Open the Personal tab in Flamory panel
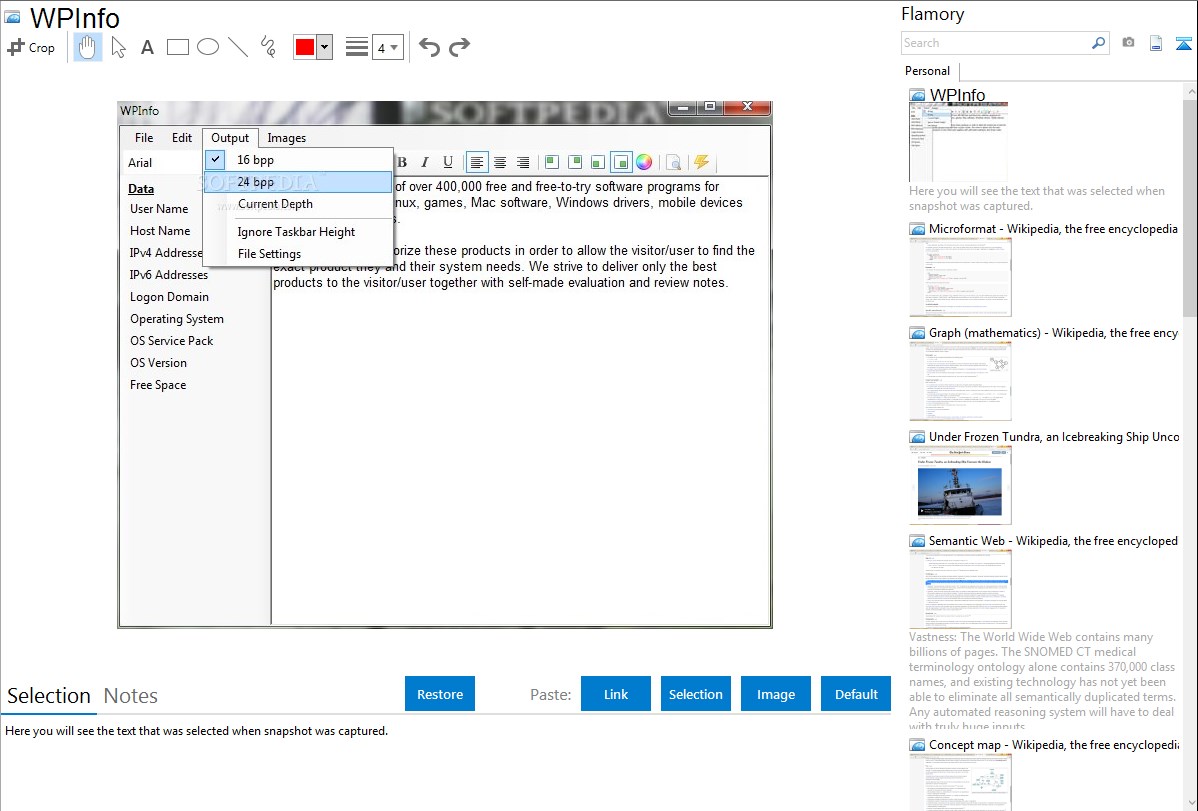The image size is (1198, 811). pyautogui.click(x=927, y=71)
